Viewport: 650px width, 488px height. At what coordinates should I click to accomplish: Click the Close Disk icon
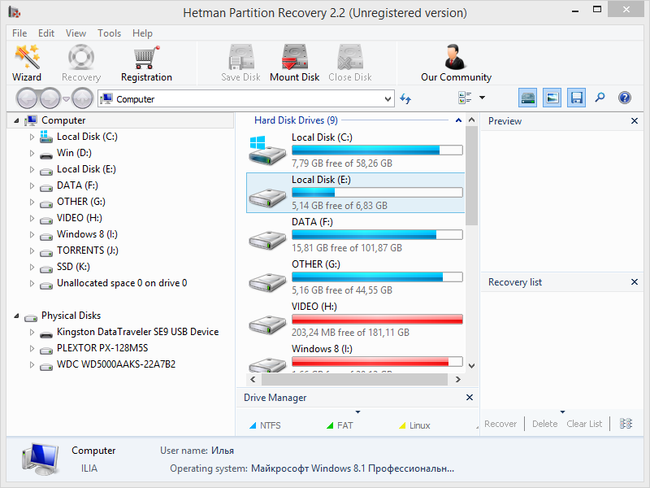tap(350, 56)
